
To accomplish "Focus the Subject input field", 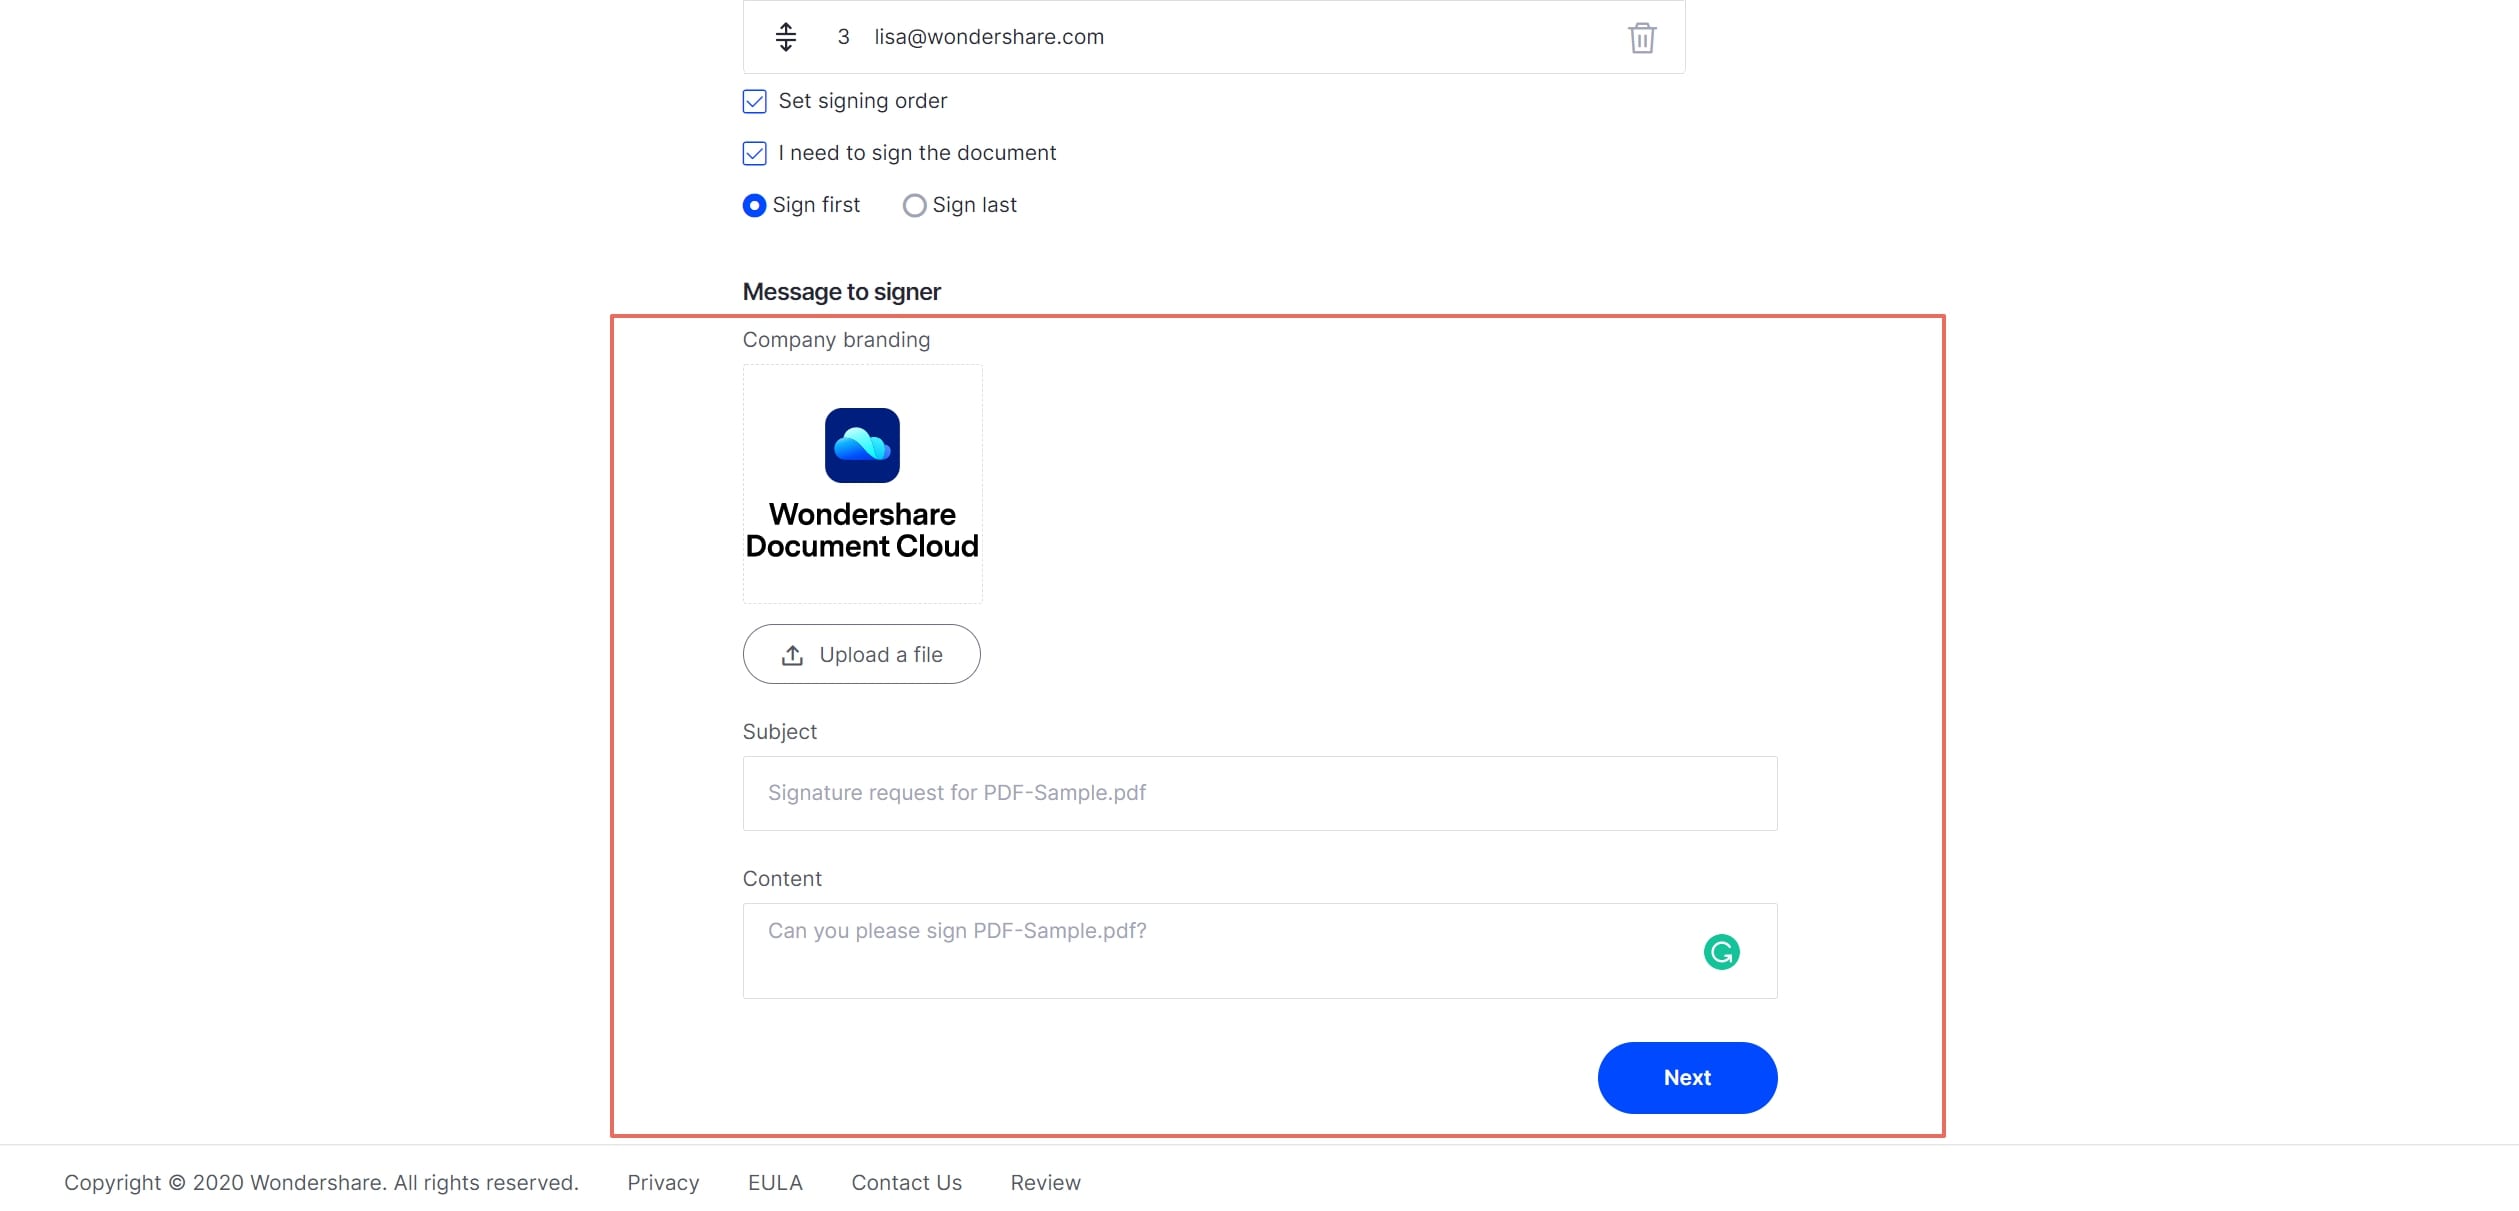I will pos(1259,793).
